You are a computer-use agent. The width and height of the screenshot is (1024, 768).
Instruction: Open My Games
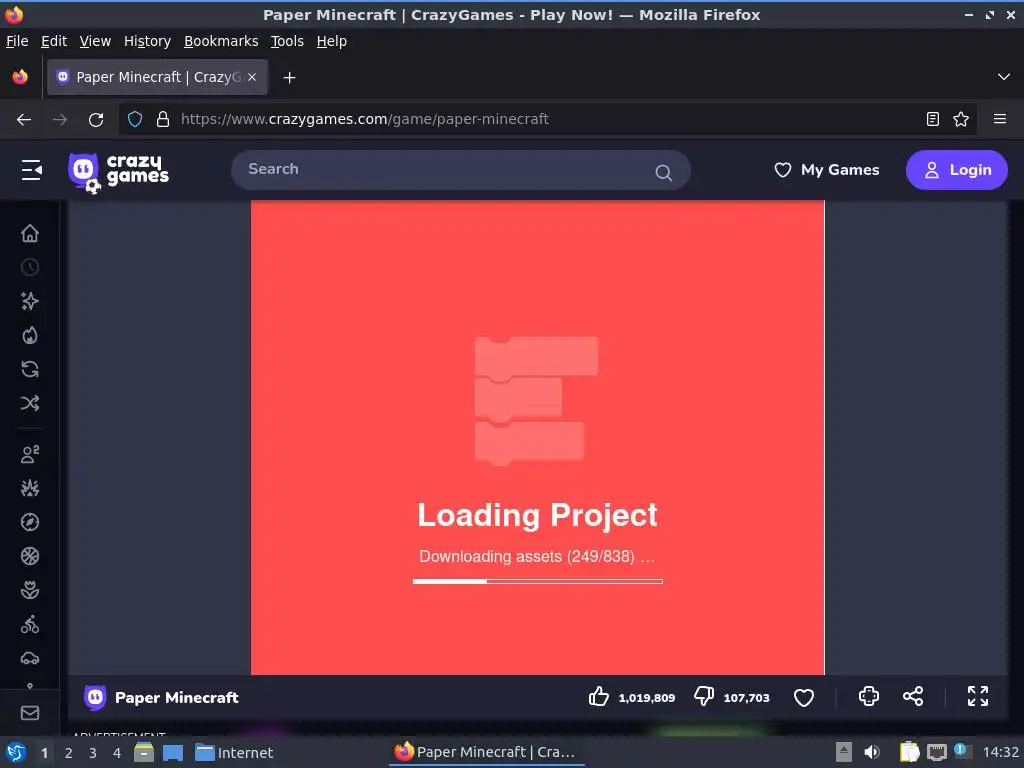(x=826, y=170)
